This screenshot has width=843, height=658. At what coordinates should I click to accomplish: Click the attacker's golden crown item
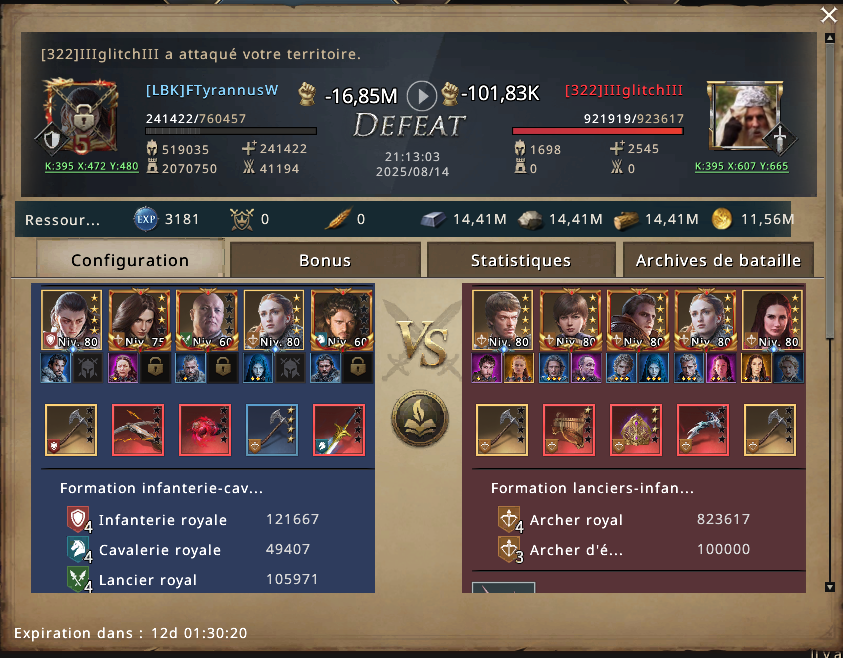click(636, 430)
